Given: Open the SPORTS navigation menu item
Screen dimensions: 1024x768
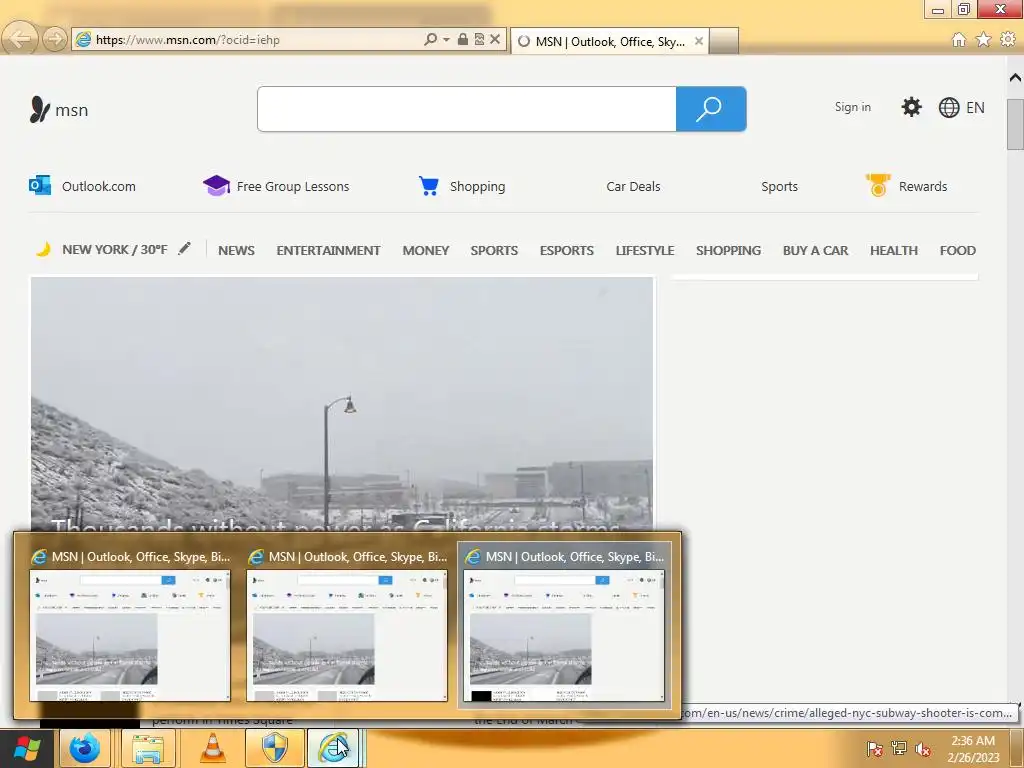Looking at the screenshot, I should tap(494, 251).
